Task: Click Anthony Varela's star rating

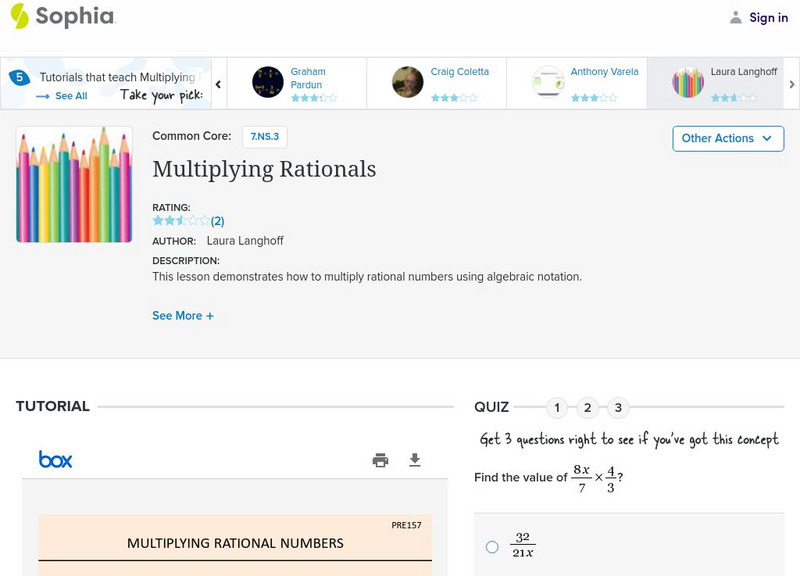Action: click(x=594, y=98)
